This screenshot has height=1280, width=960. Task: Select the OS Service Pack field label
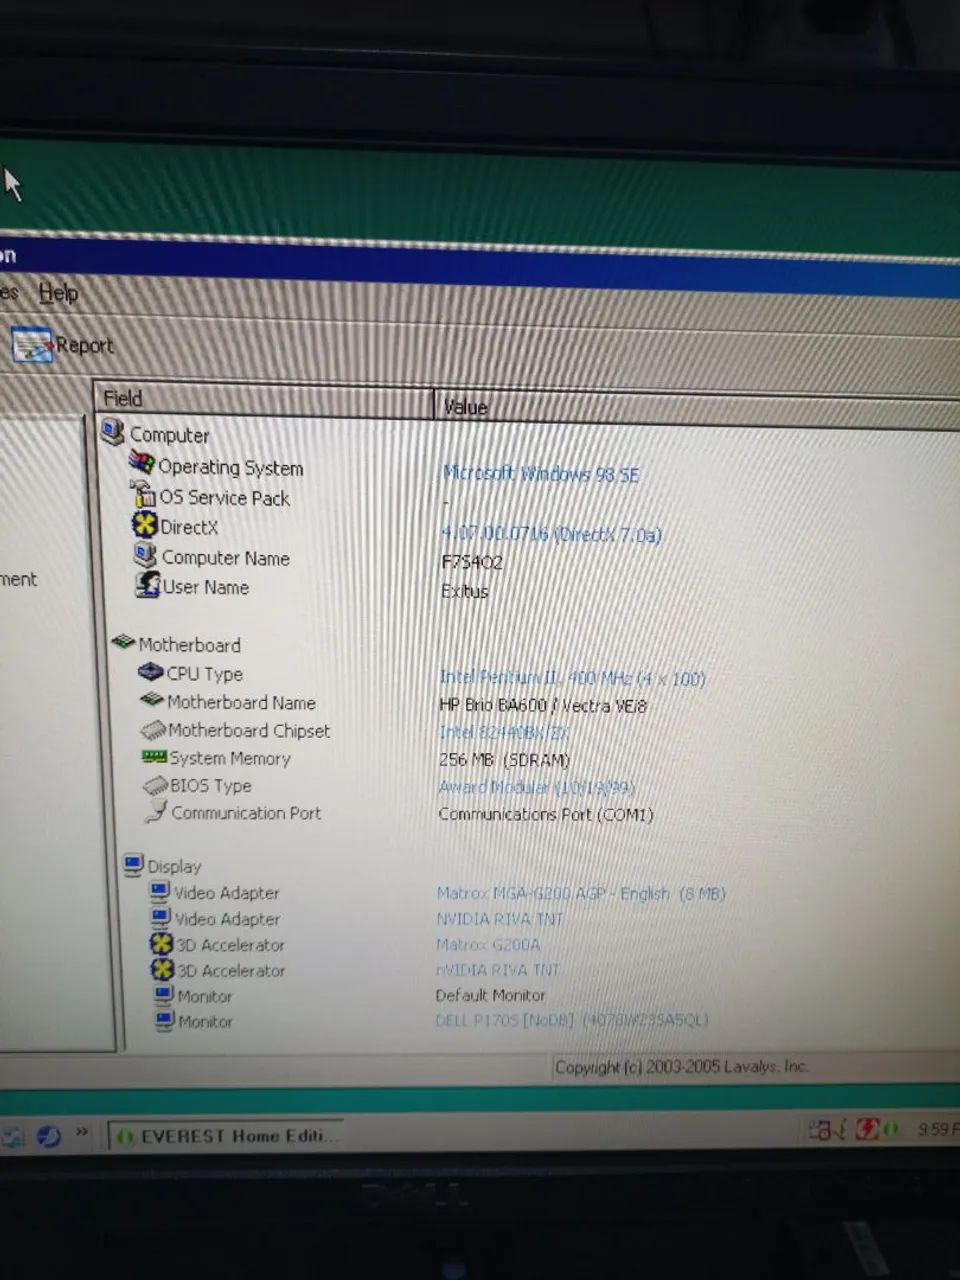(x=225, y=498)
